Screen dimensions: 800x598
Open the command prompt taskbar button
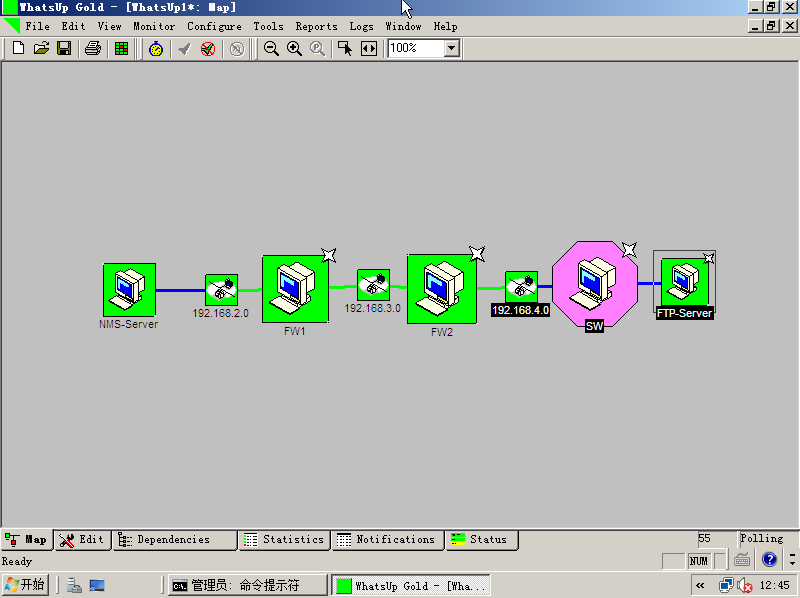(x=248, y=585)
